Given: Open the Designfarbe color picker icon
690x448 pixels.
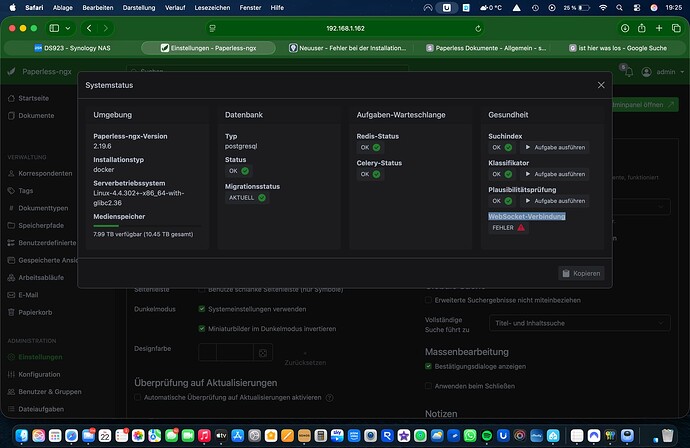Looking at the screenshot, I should [263, 353].
